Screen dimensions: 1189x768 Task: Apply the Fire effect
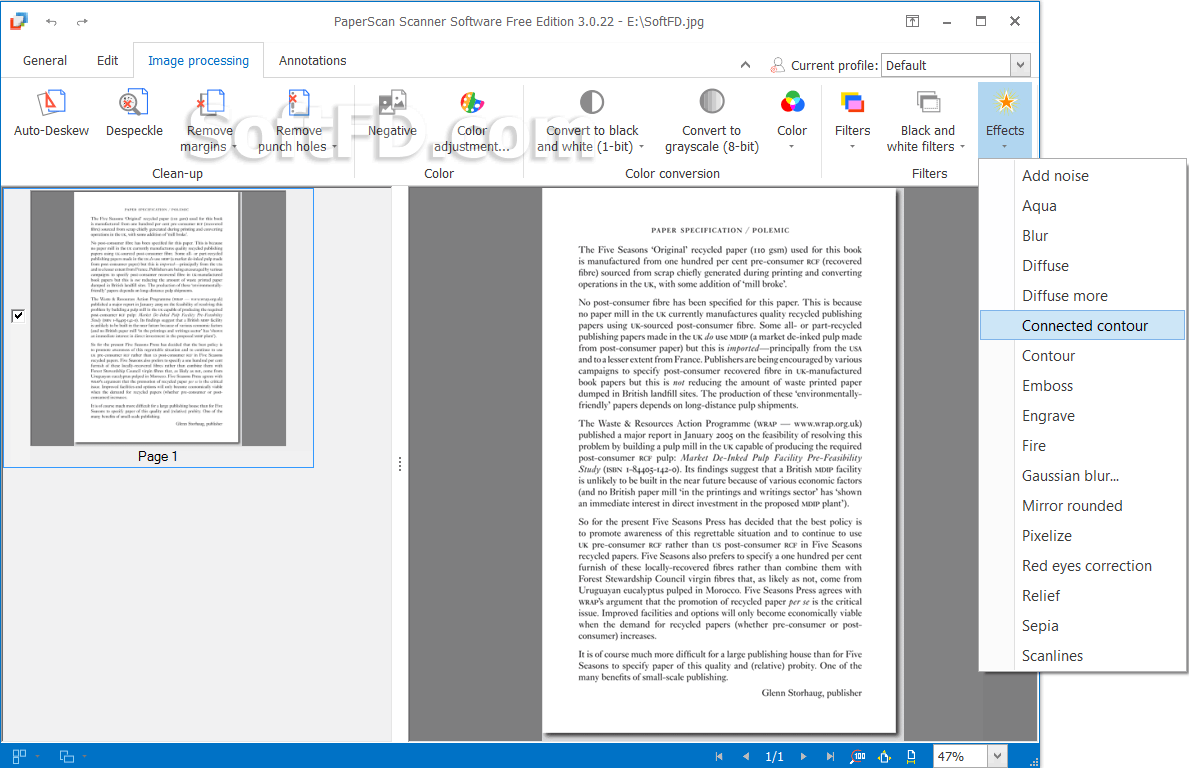click(1083, 446)
